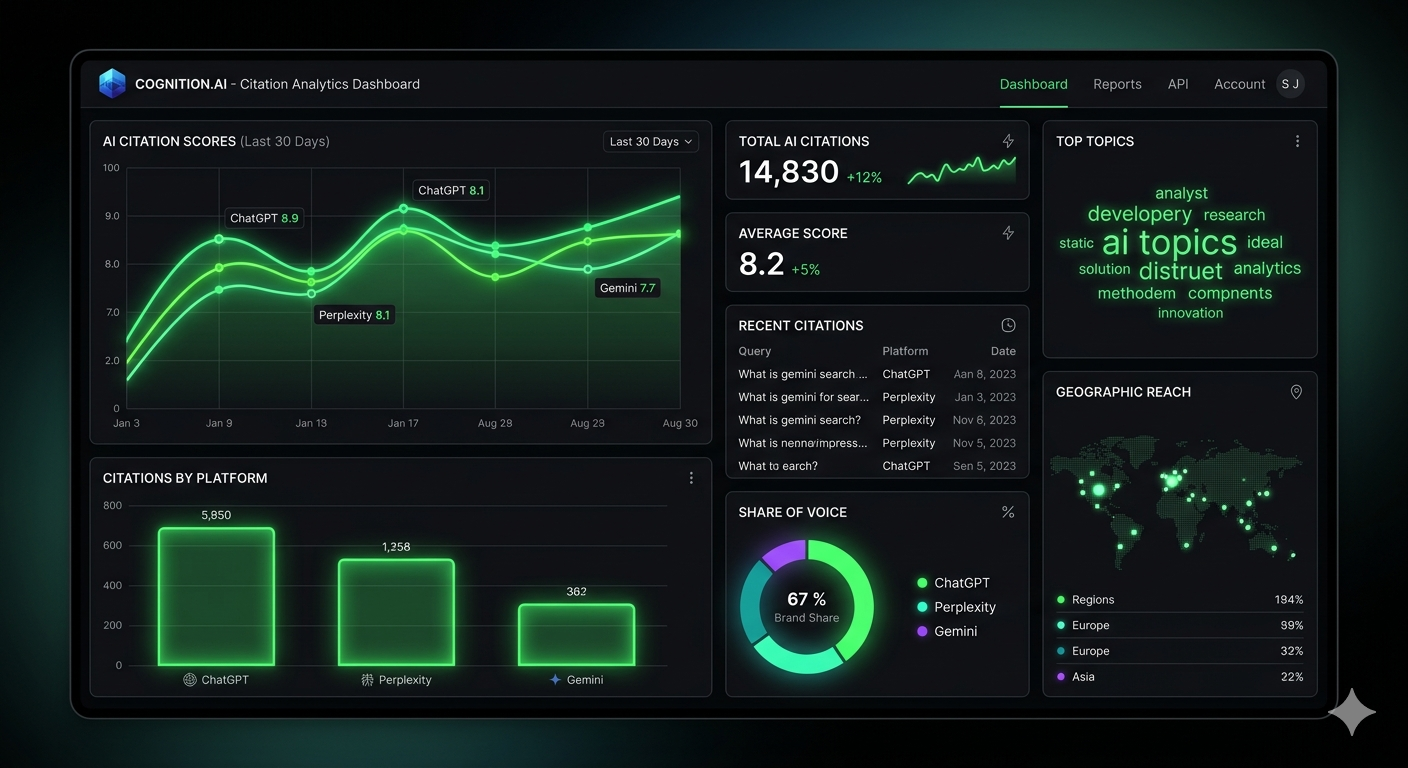Click the 'solution' word in the cloud
1408x768 pixels.
coord(1104,269)
